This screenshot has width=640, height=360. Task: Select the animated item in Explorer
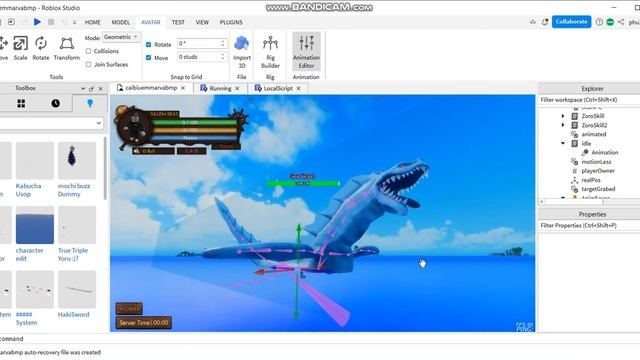point(593,134)
